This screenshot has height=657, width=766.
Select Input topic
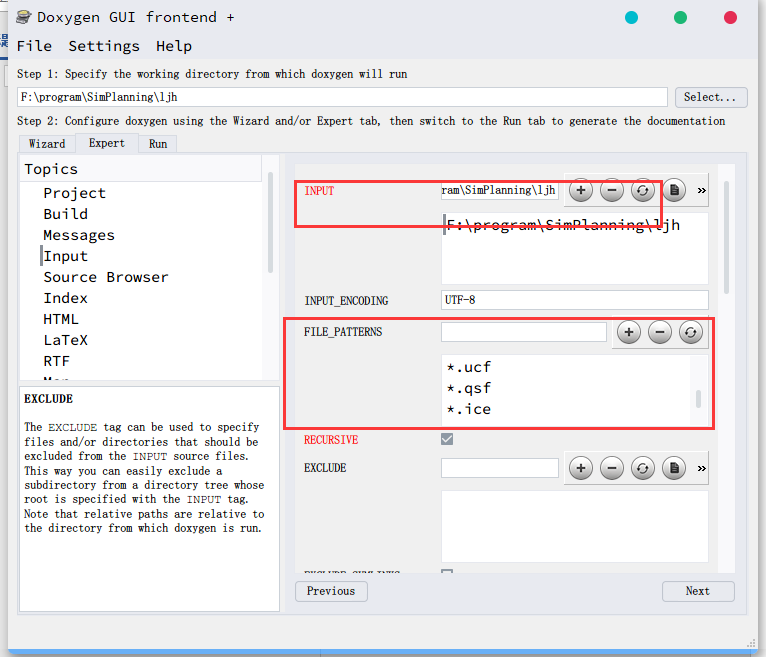point(65,256)
